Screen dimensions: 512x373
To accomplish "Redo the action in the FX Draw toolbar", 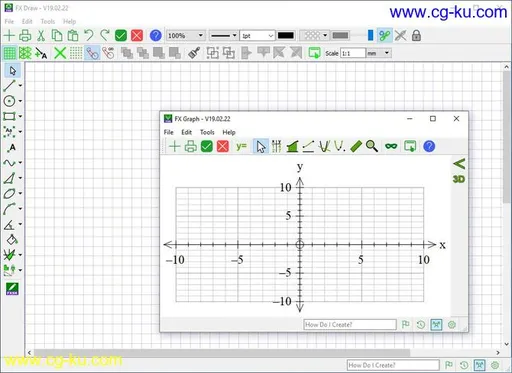I will [x=105, y=35].
